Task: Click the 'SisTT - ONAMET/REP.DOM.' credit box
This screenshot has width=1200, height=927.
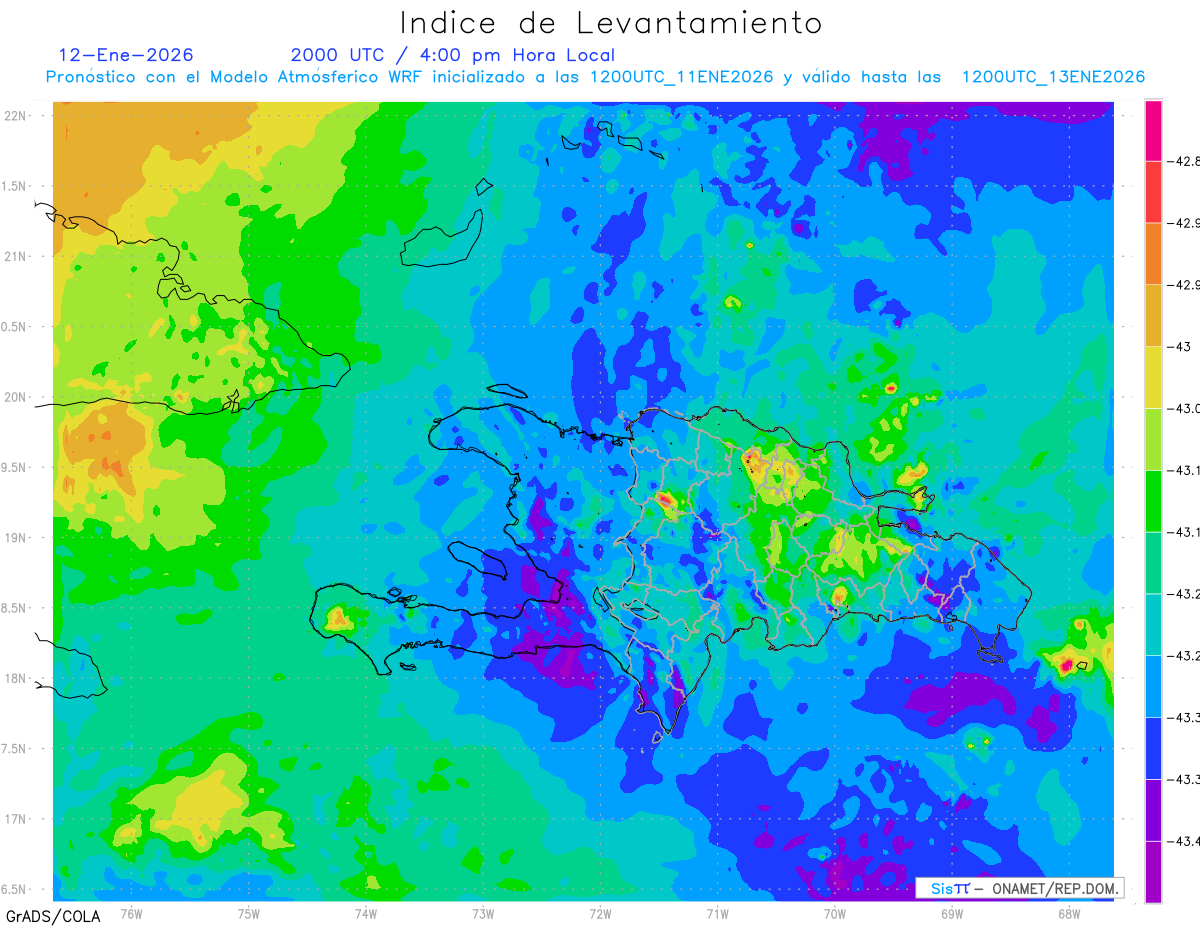Action: point(1019,888)
